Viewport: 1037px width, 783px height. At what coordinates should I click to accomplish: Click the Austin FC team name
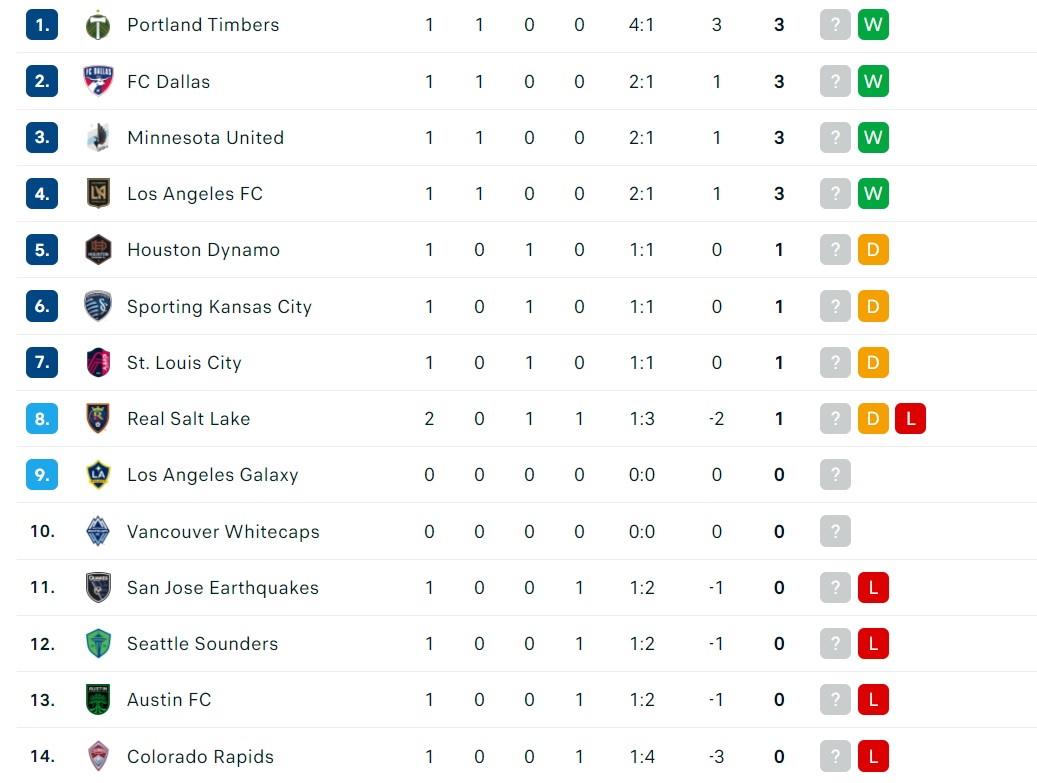[169, 700]
